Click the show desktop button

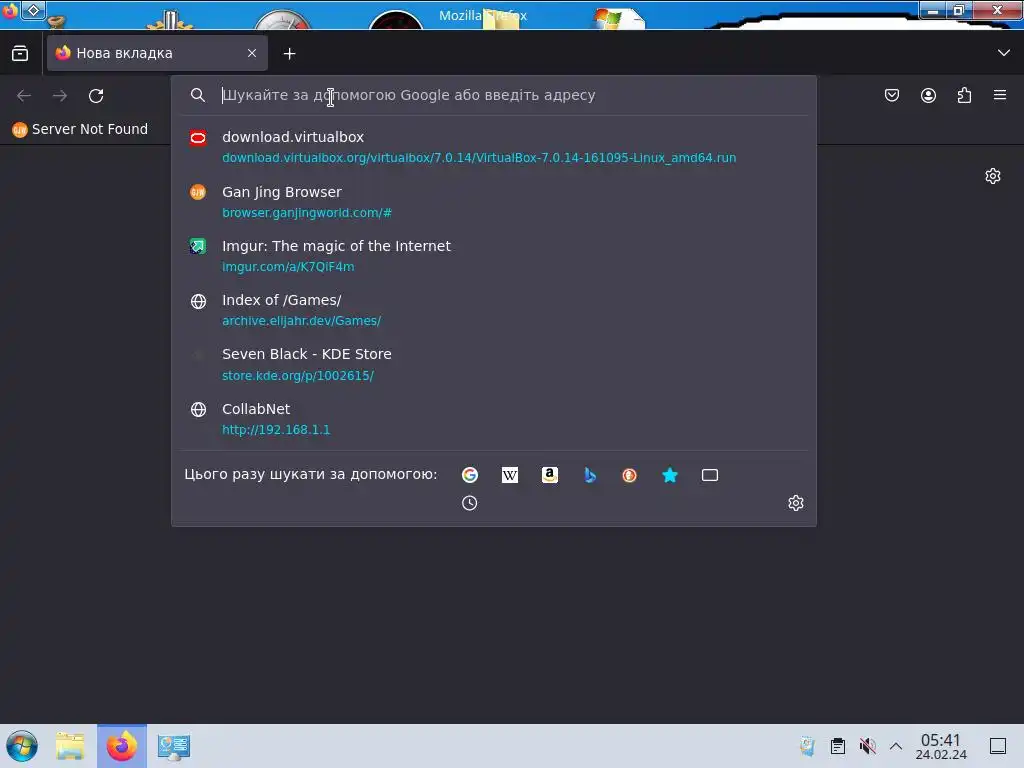pos(998,746)
